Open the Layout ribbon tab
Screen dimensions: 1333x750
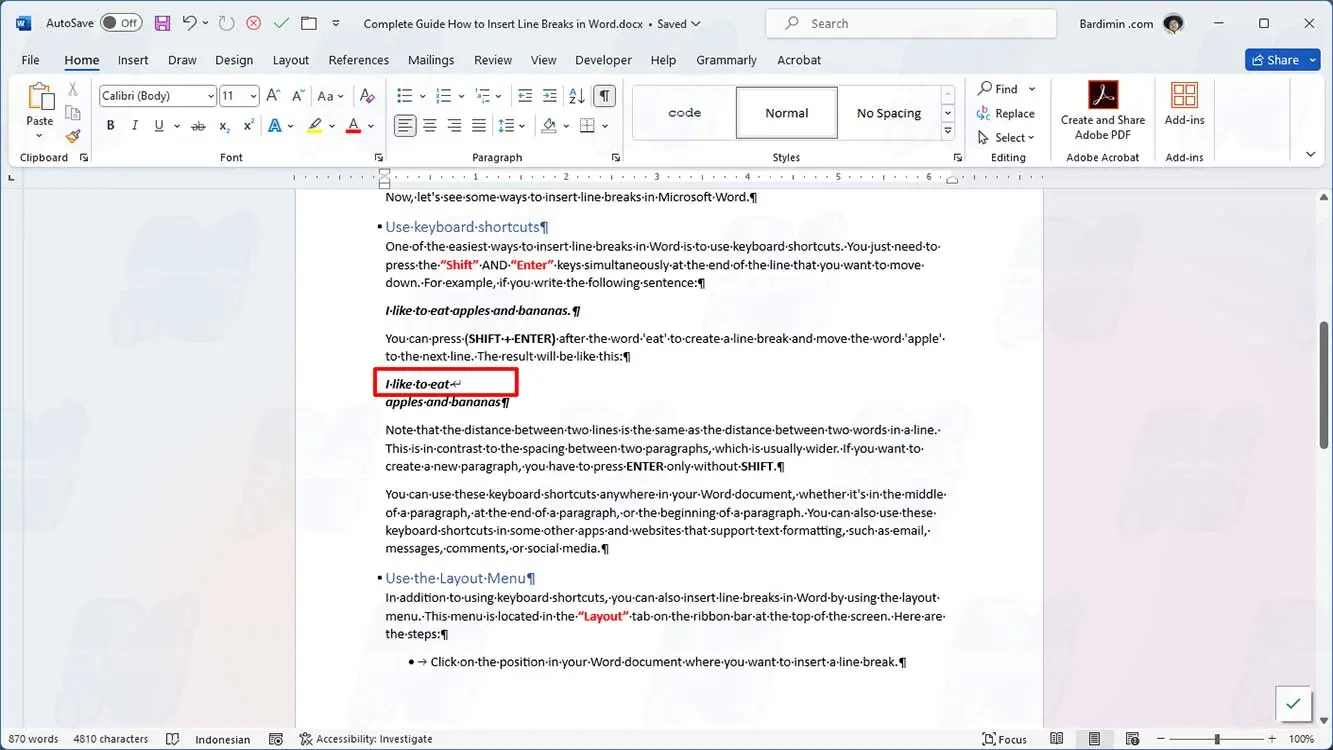tap(290, 60)
